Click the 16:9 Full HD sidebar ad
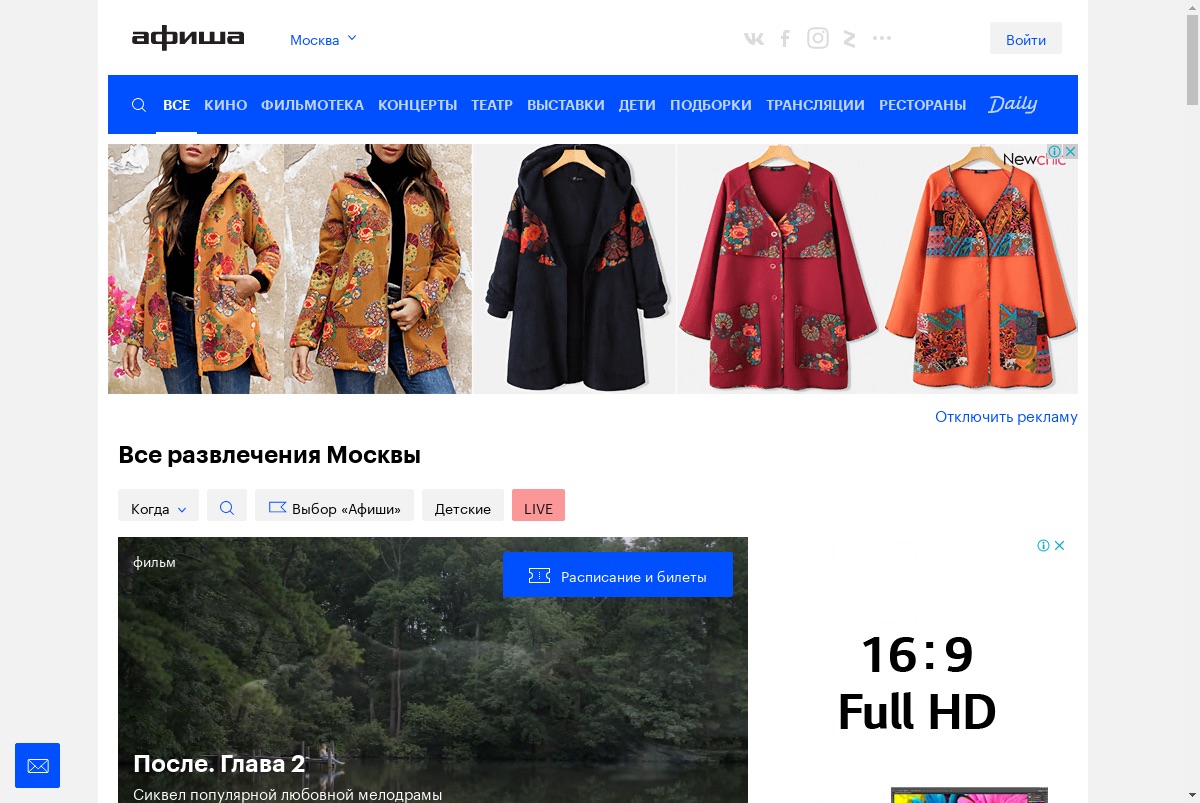This screenshot has height=803, width=1200. coord(918,670)
